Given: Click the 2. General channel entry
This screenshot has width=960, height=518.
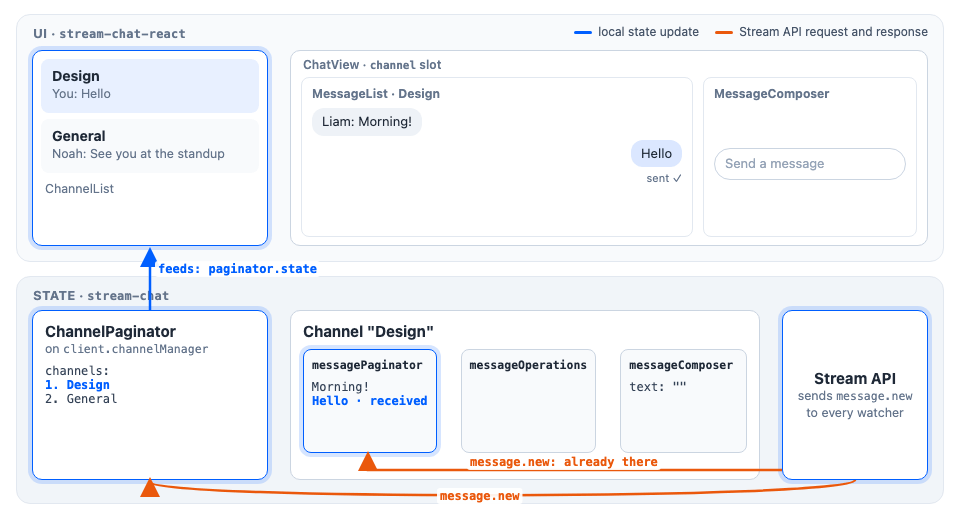Looking at the screenshot, I should 81,399.
